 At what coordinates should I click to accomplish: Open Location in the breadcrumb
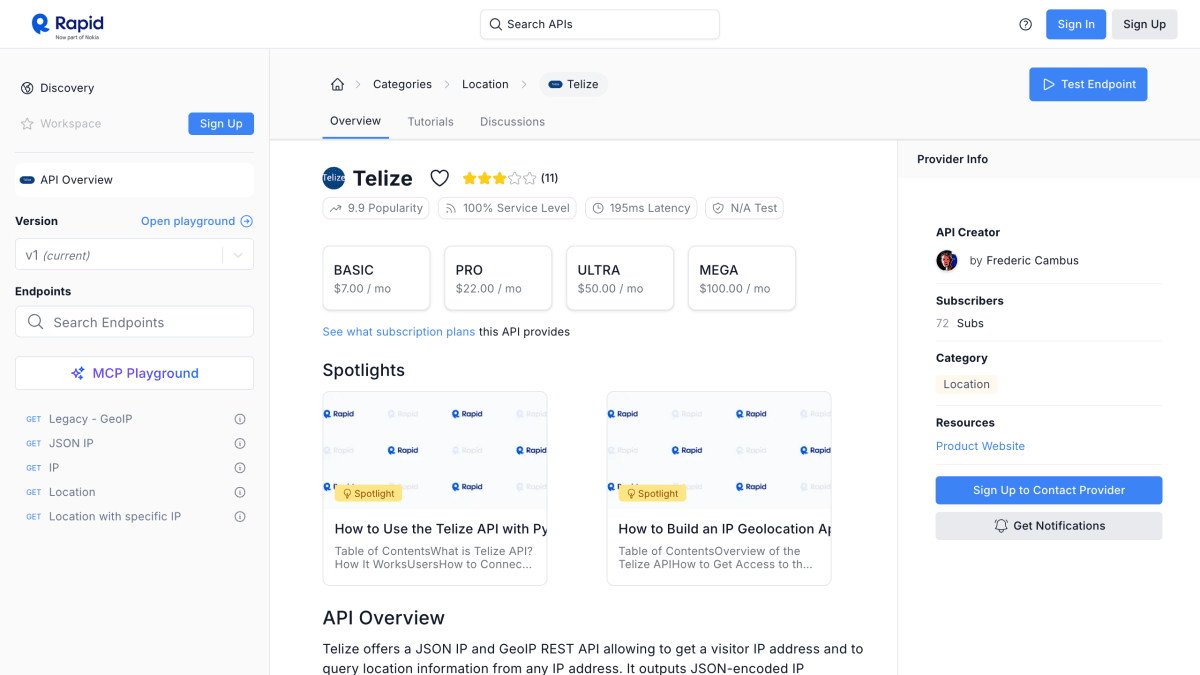coord(485,85)
